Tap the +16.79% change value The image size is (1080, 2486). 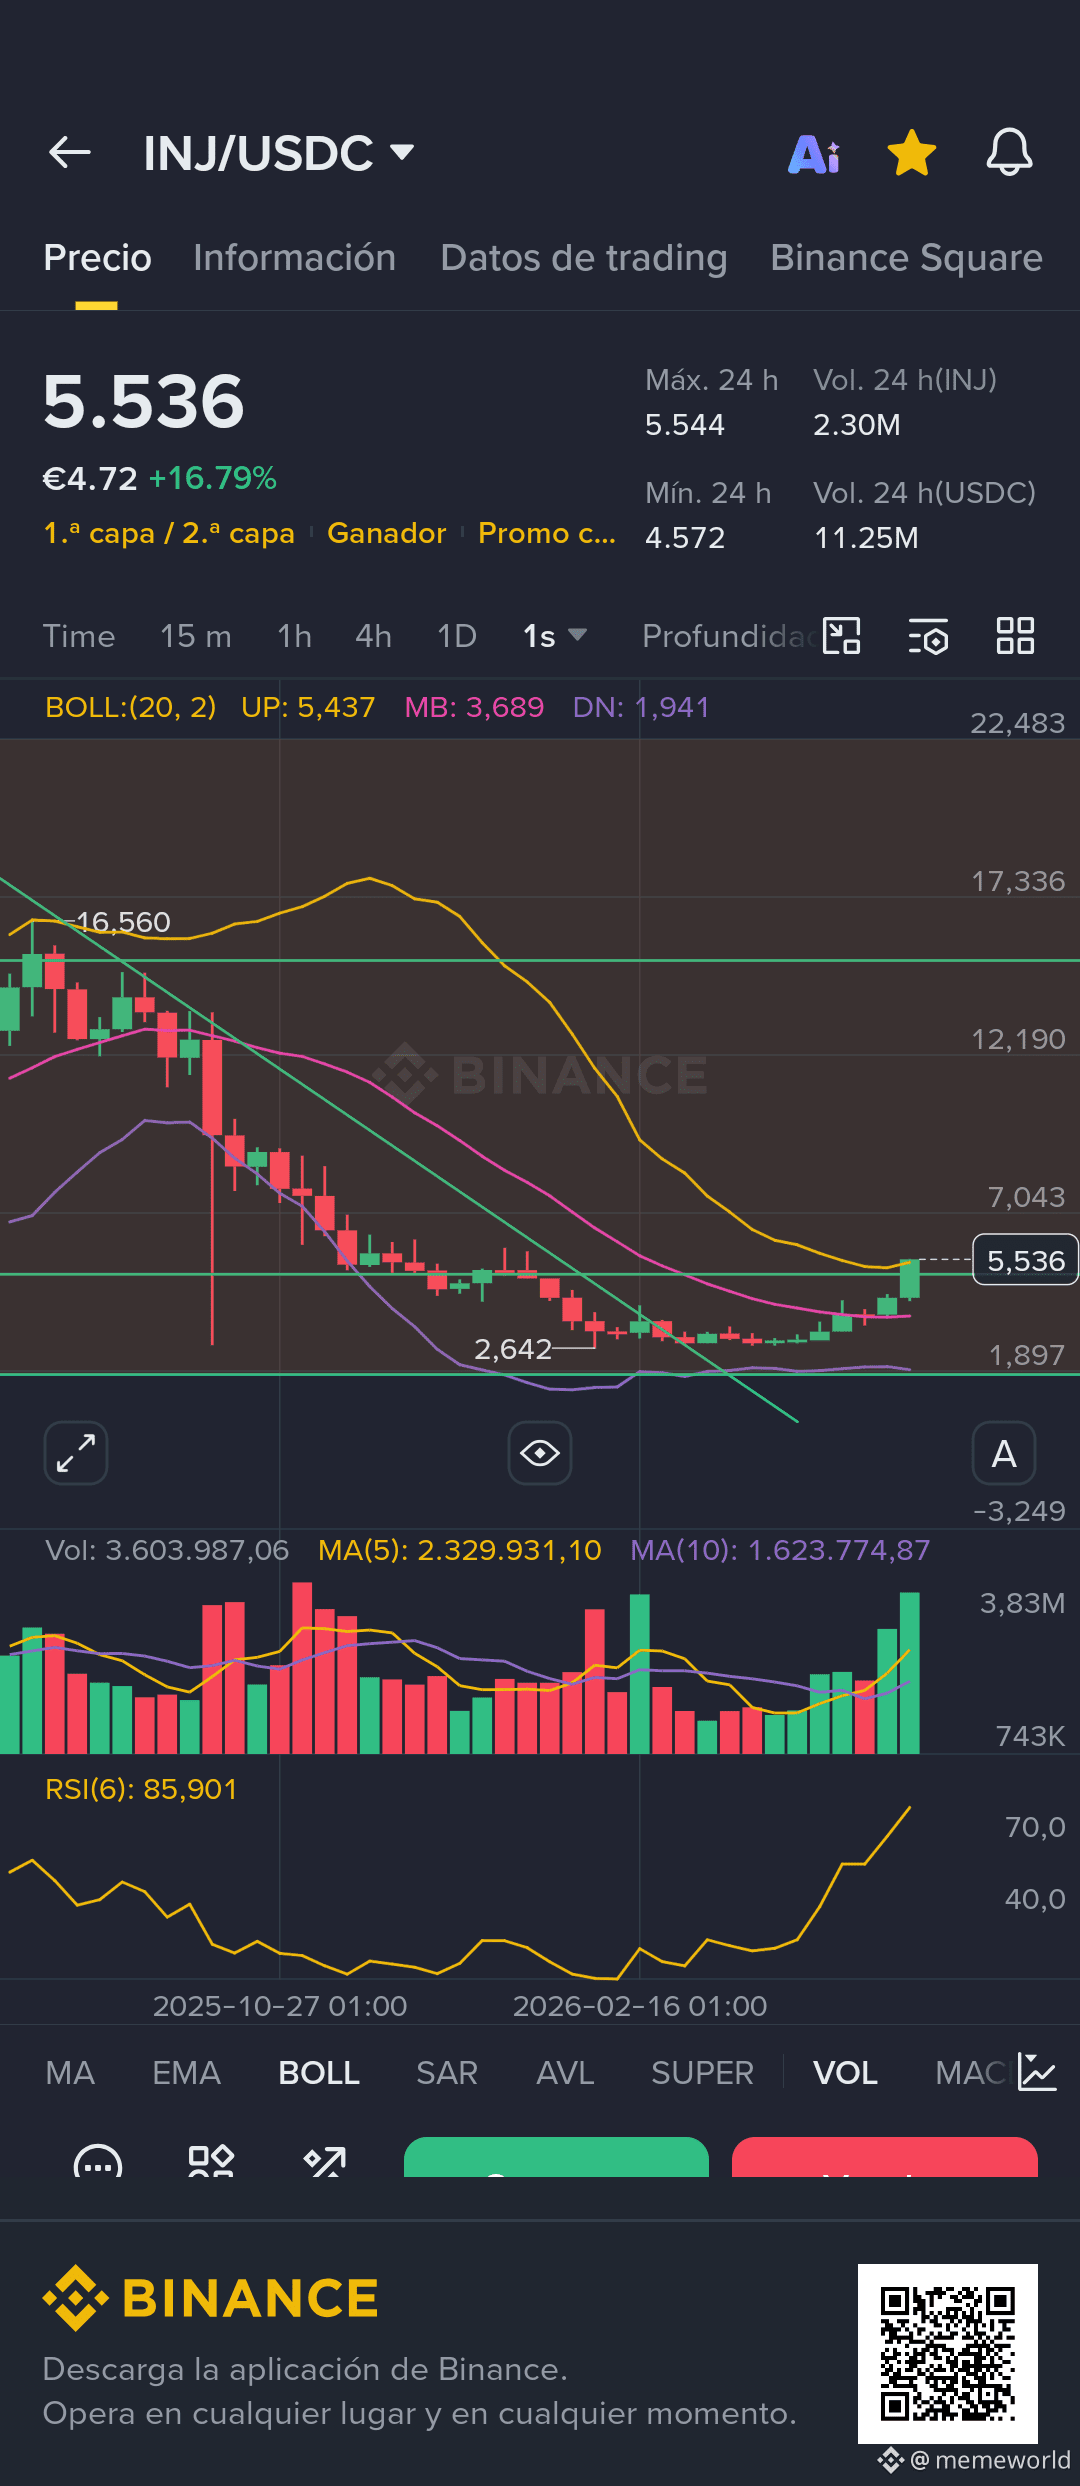(x=213, y=479)
